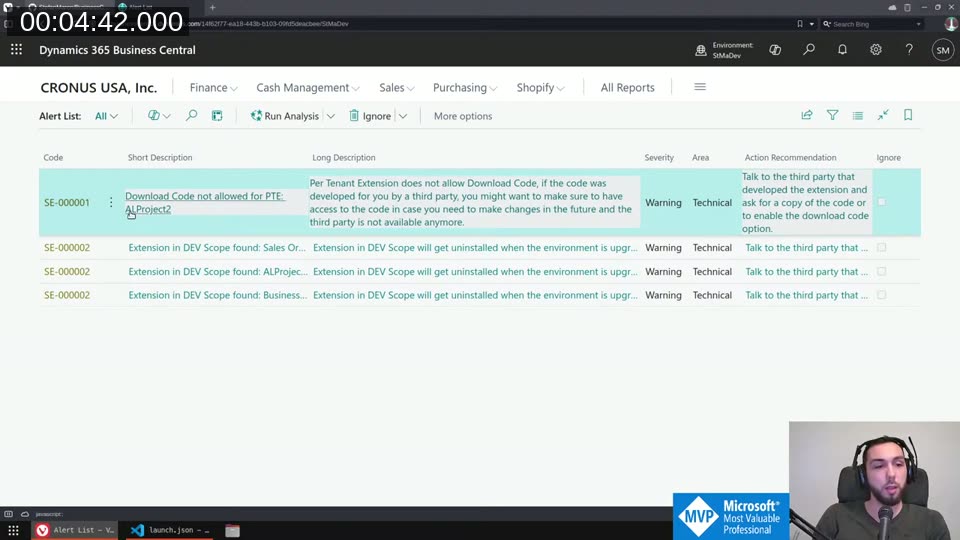Image resolution: width=960 pixels, height=540 pixels.
Task: Click the share icon in action bar
Action: click(x=807, y=116)
